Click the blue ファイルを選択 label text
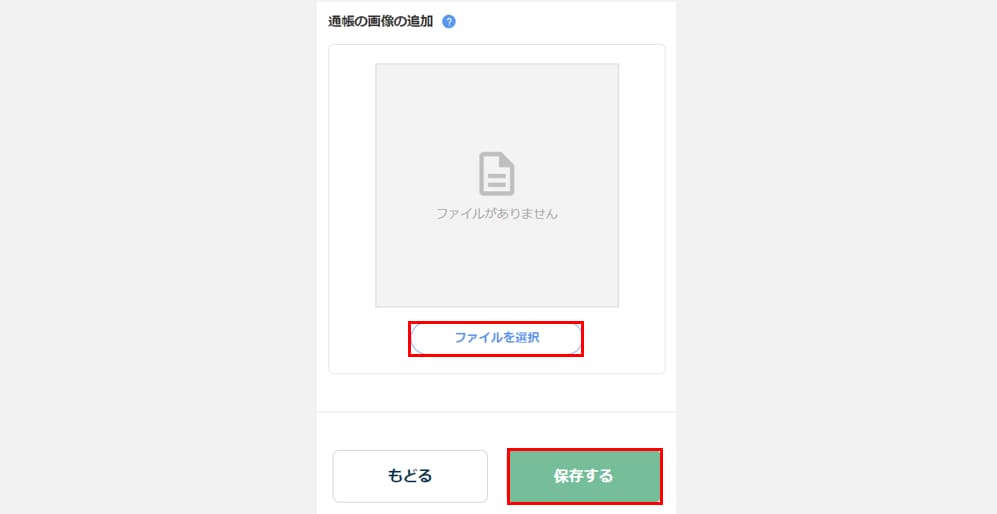Screen dimensions: 997x514 pos(497,338)
